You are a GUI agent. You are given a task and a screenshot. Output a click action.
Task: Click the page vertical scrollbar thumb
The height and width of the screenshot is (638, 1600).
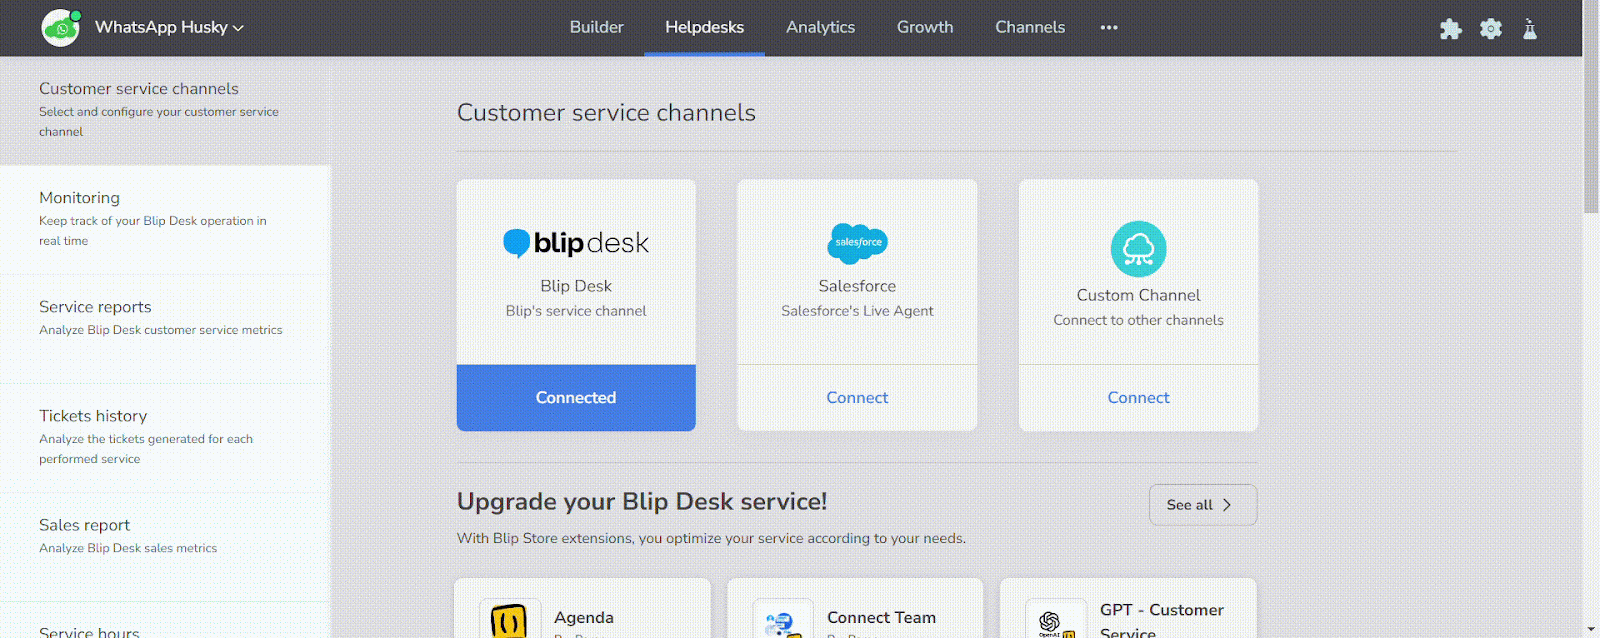tap(1591, 106)
